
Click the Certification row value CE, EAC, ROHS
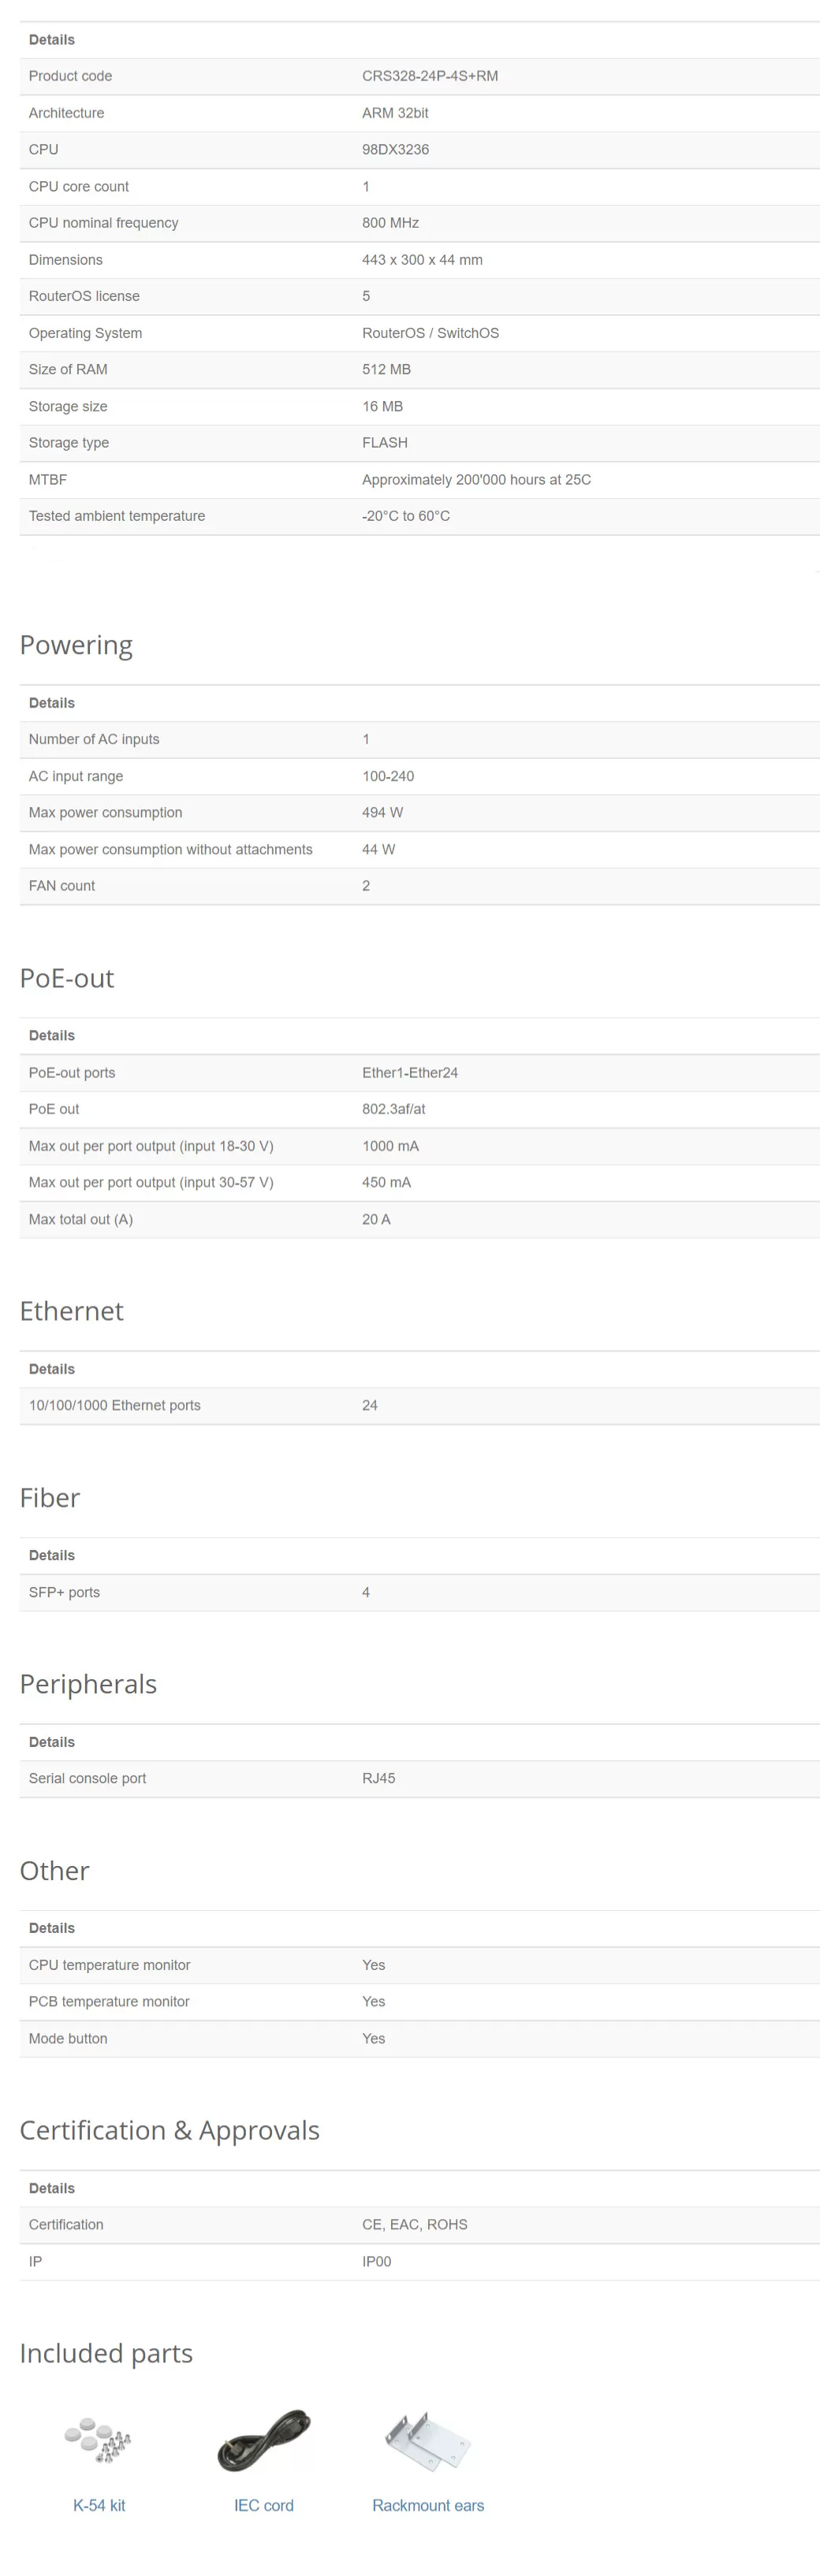tap(415, 2224)
